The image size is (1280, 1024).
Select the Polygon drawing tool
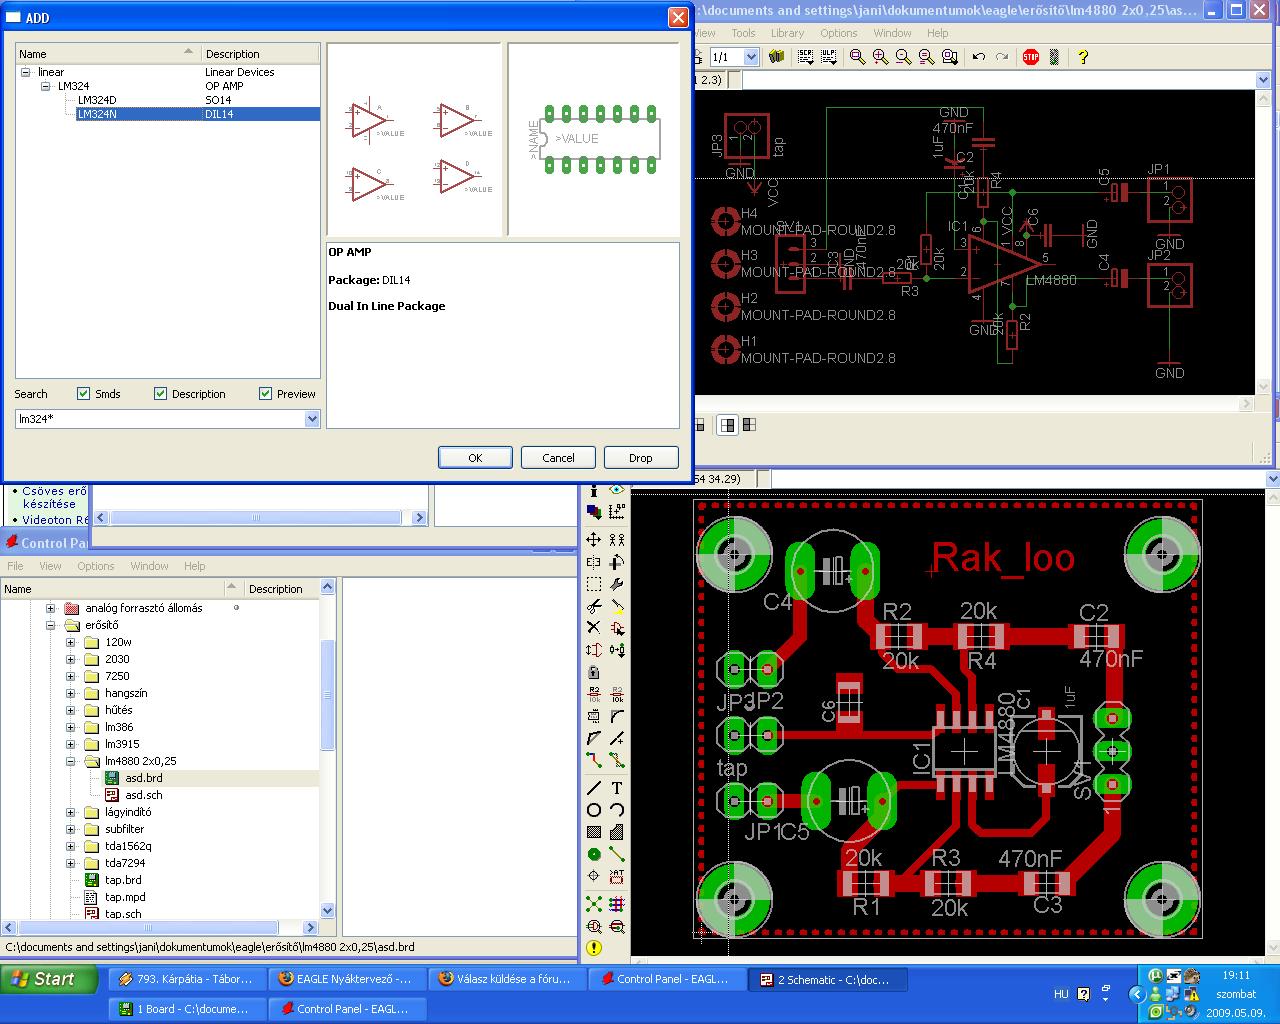pyautogui.click(x=617, y=832)
